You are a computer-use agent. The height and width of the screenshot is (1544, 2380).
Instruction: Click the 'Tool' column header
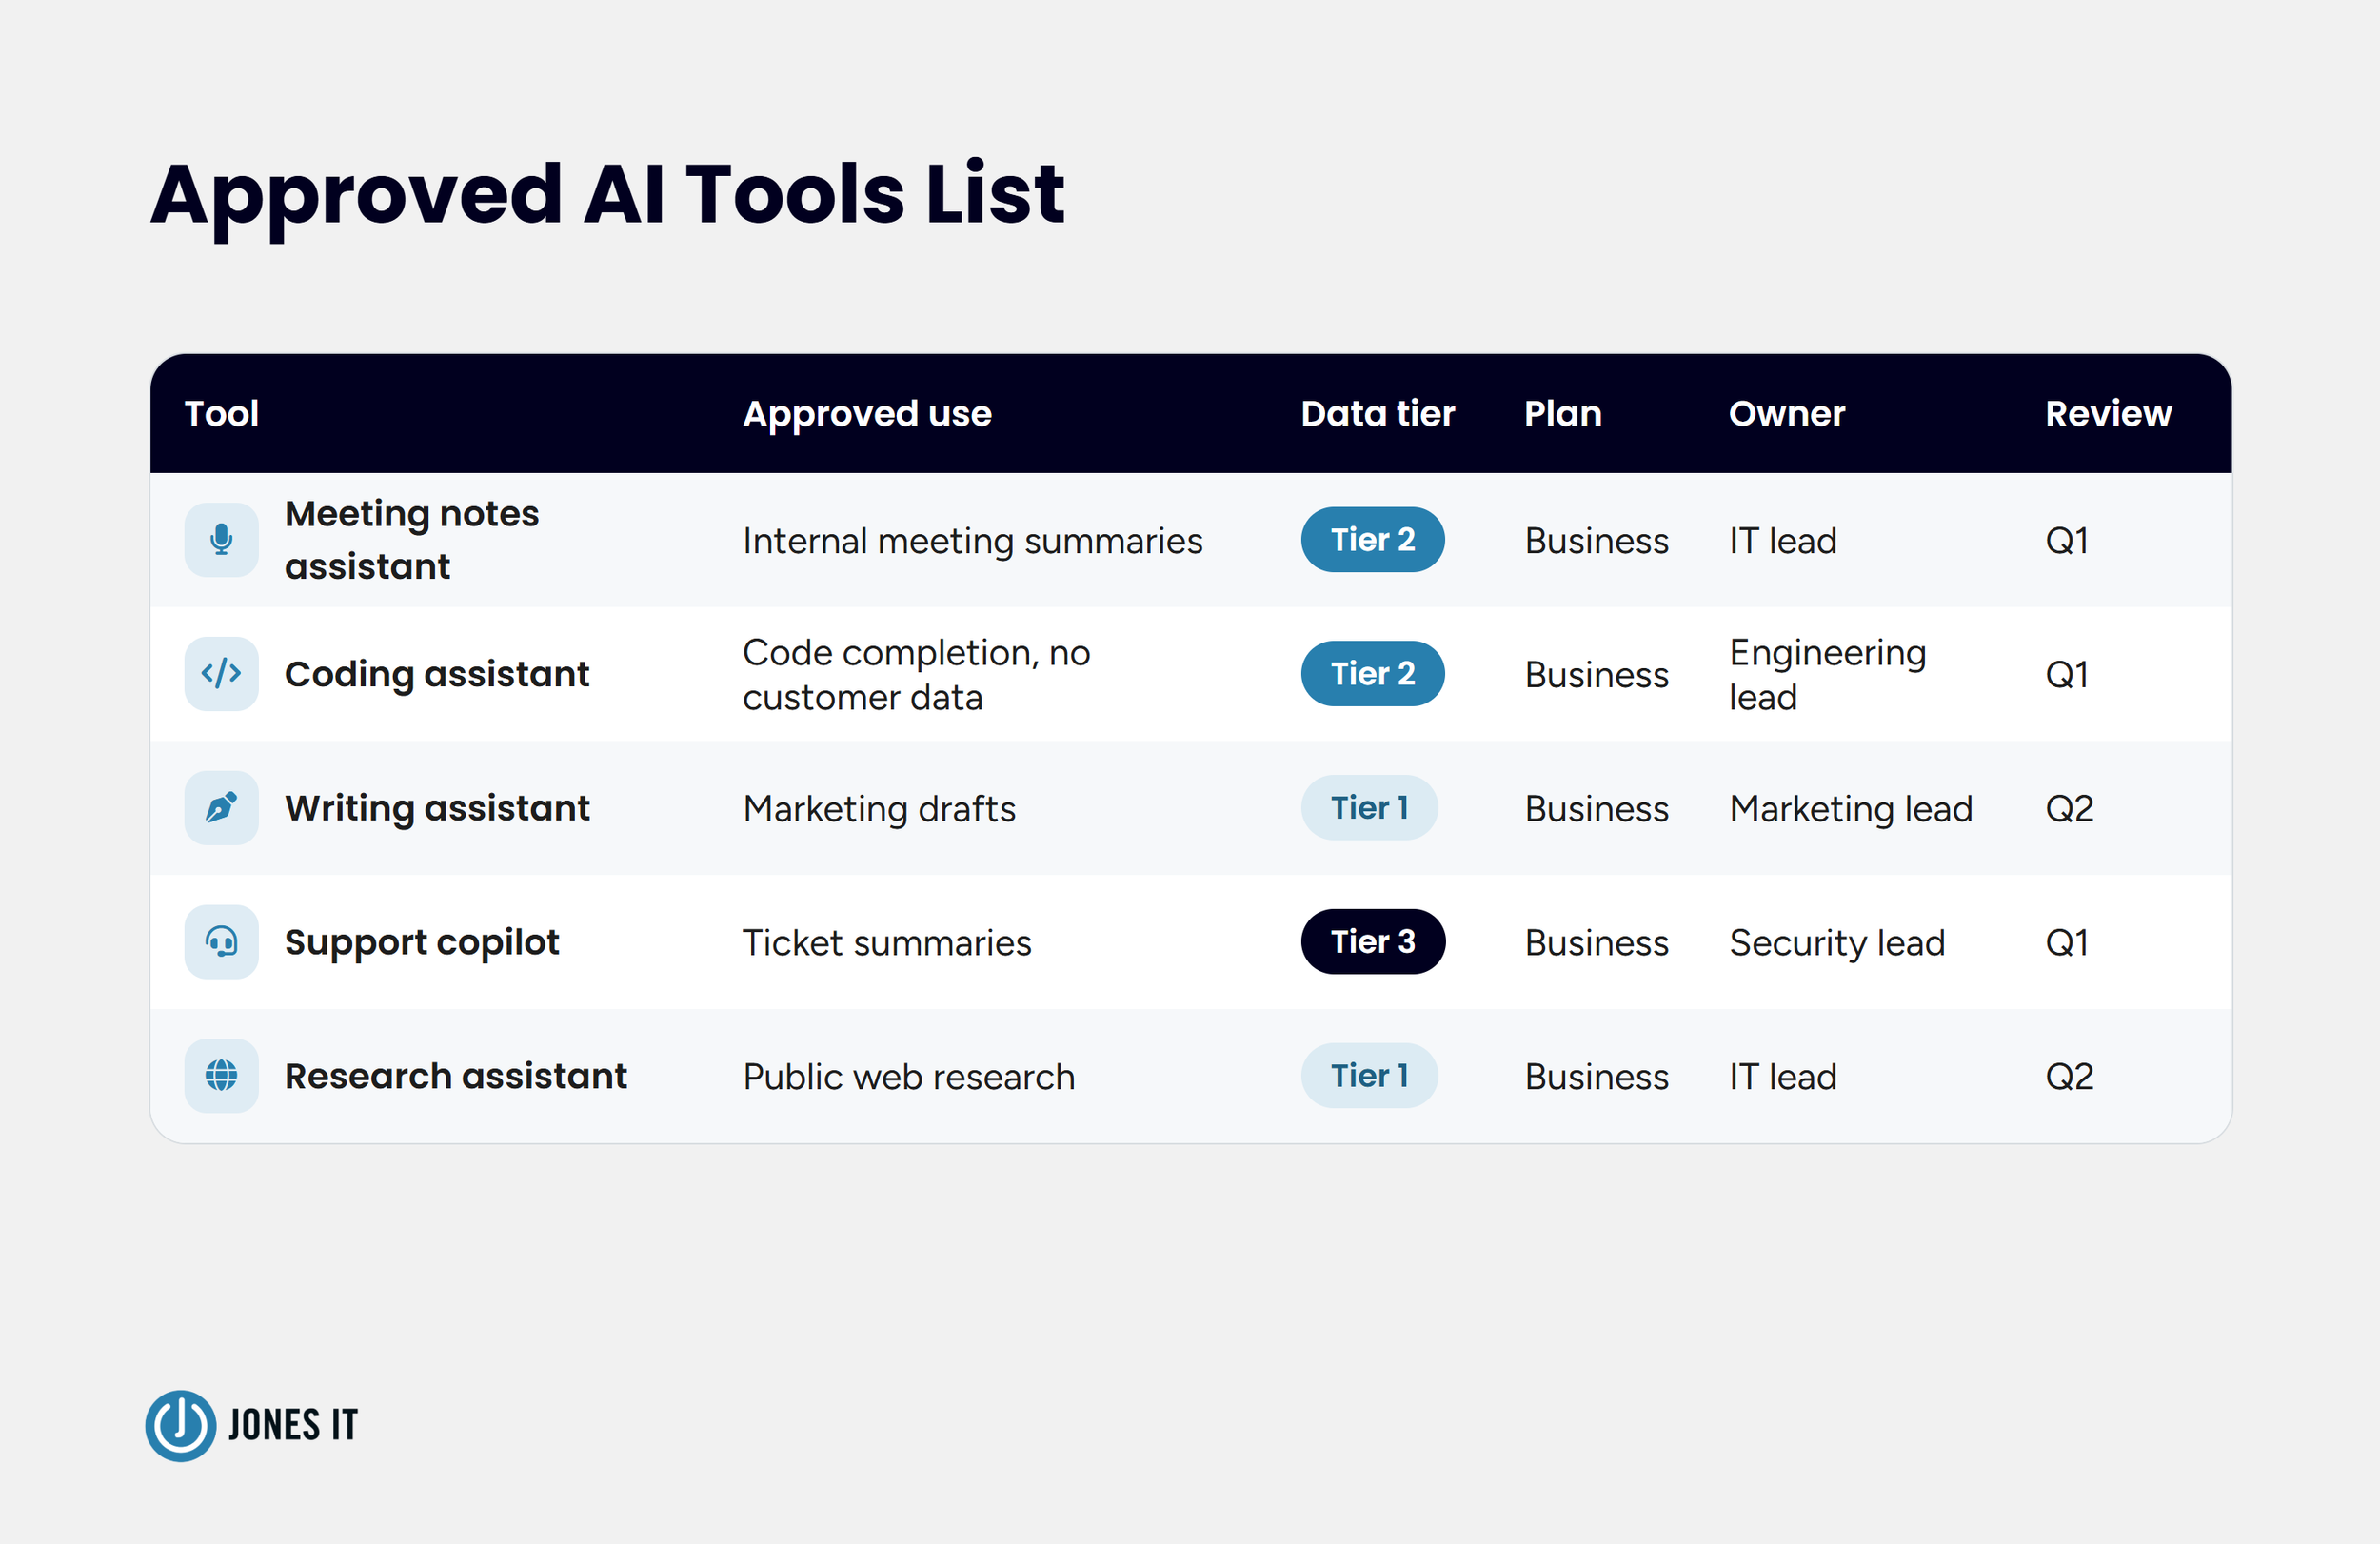(222, 413)
